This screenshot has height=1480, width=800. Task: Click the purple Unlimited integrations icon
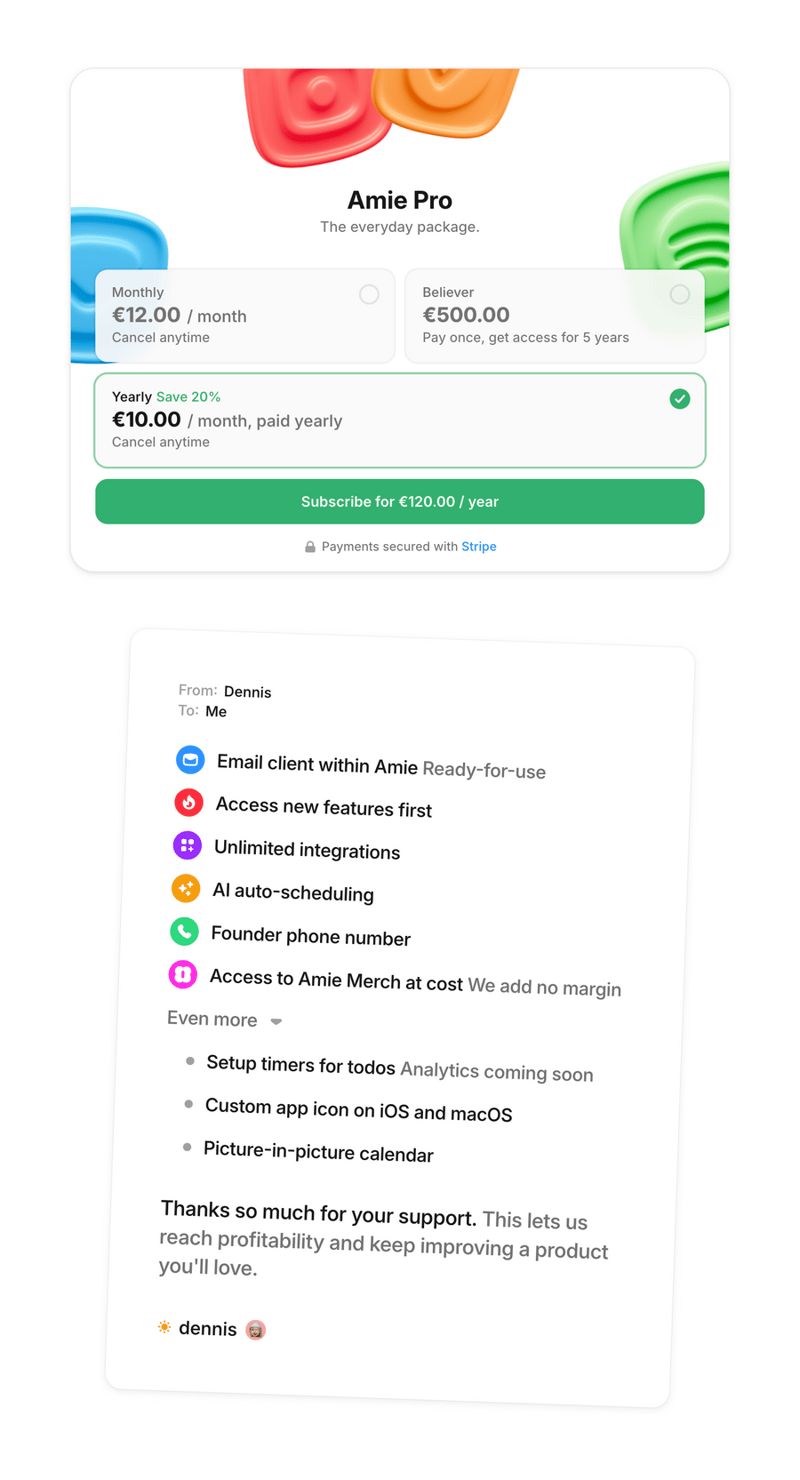click(189, 846)
